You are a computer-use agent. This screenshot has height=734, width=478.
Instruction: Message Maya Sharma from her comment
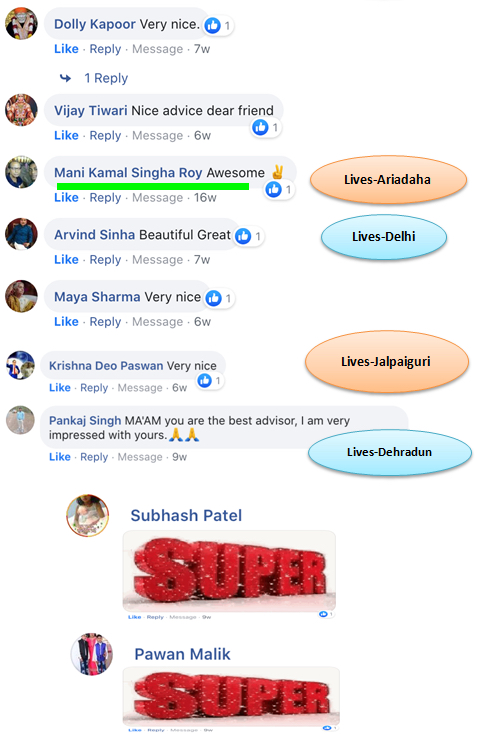tap(157, 322)
